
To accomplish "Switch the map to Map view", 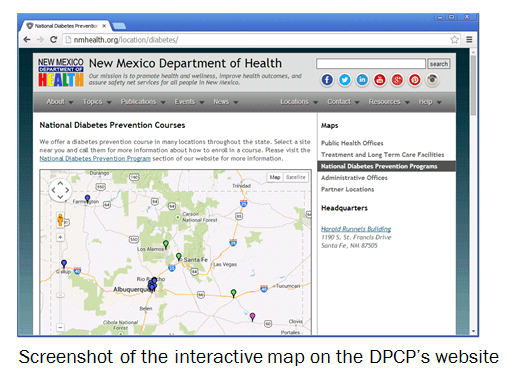I will pos(275,177).
